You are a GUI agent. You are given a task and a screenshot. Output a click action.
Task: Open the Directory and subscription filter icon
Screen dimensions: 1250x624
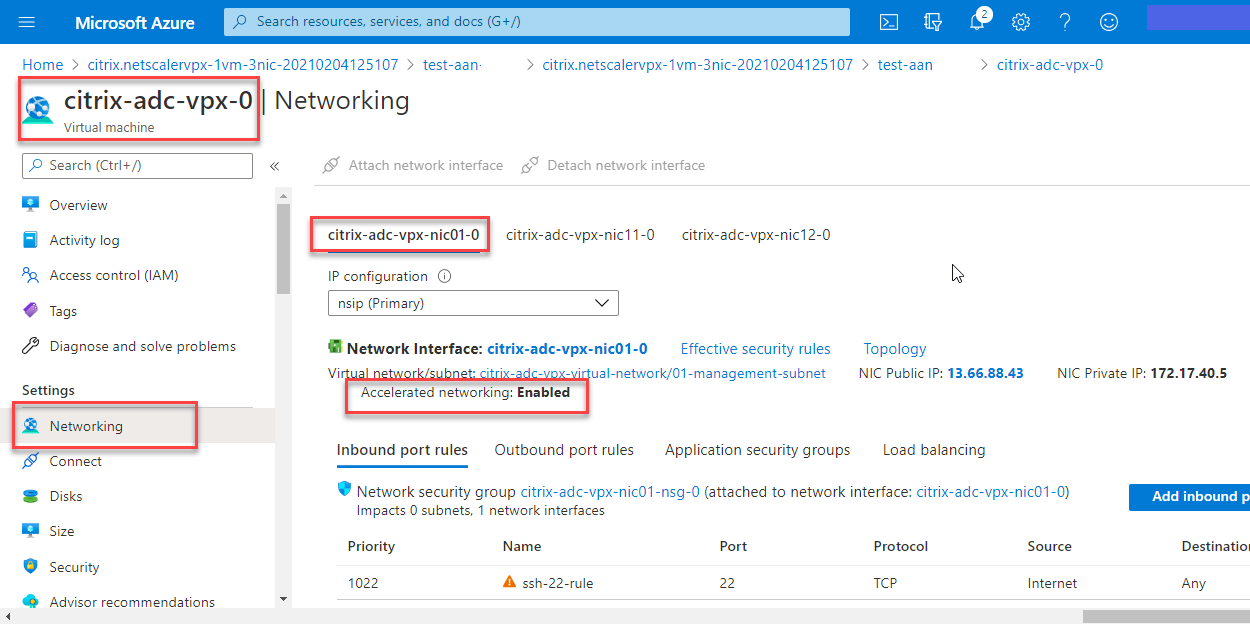pos(933,22)
